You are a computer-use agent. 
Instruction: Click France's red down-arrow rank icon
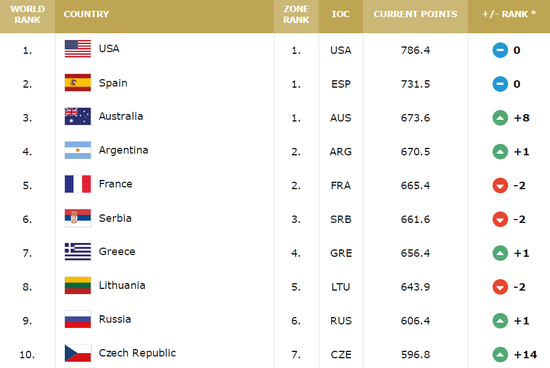500,185
